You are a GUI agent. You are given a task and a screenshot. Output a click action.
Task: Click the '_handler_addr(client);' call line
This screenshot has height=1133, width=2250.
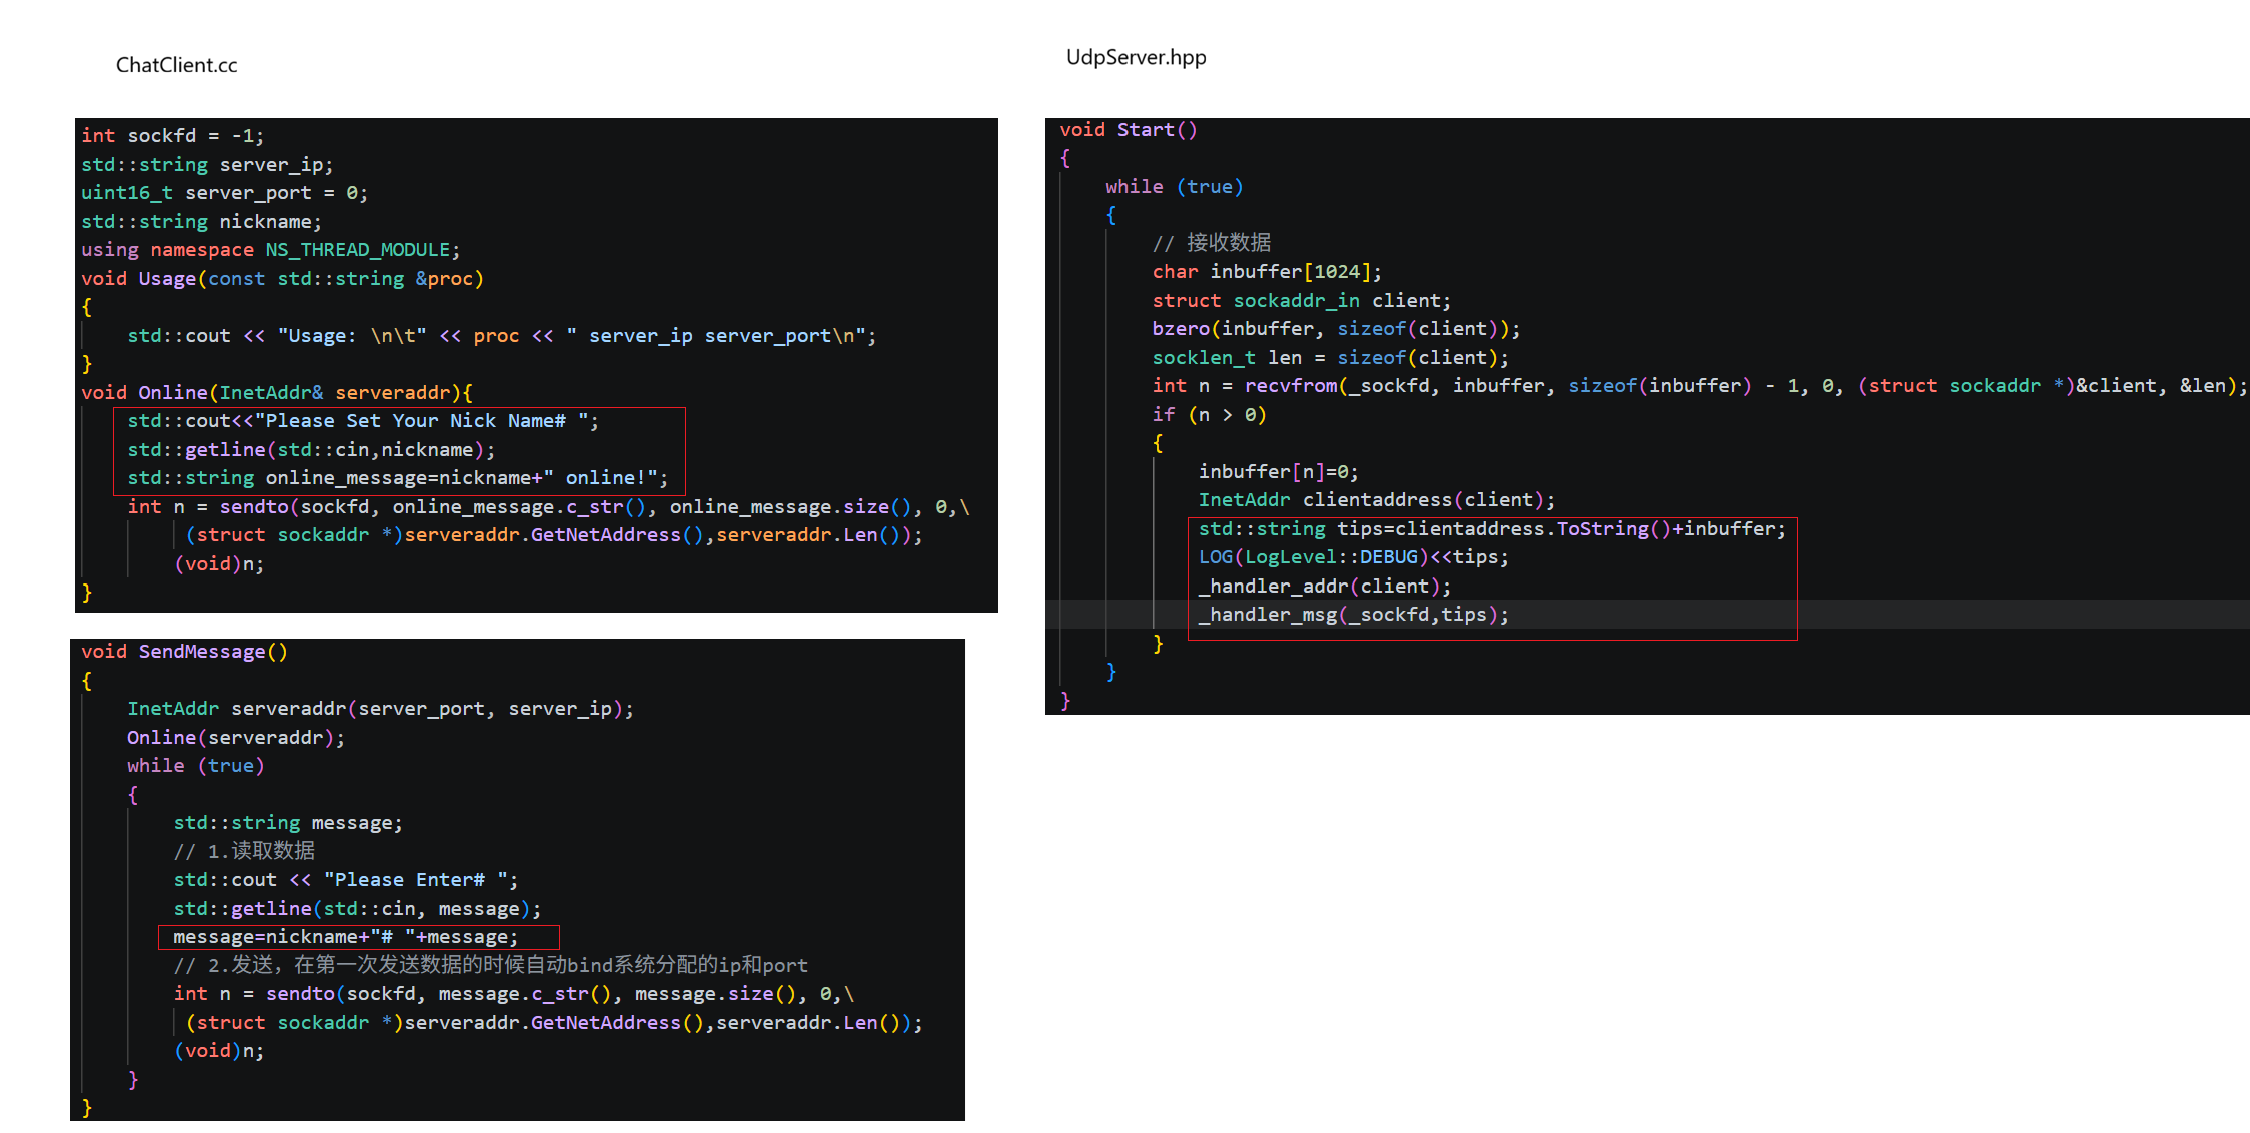(1325, 587)
